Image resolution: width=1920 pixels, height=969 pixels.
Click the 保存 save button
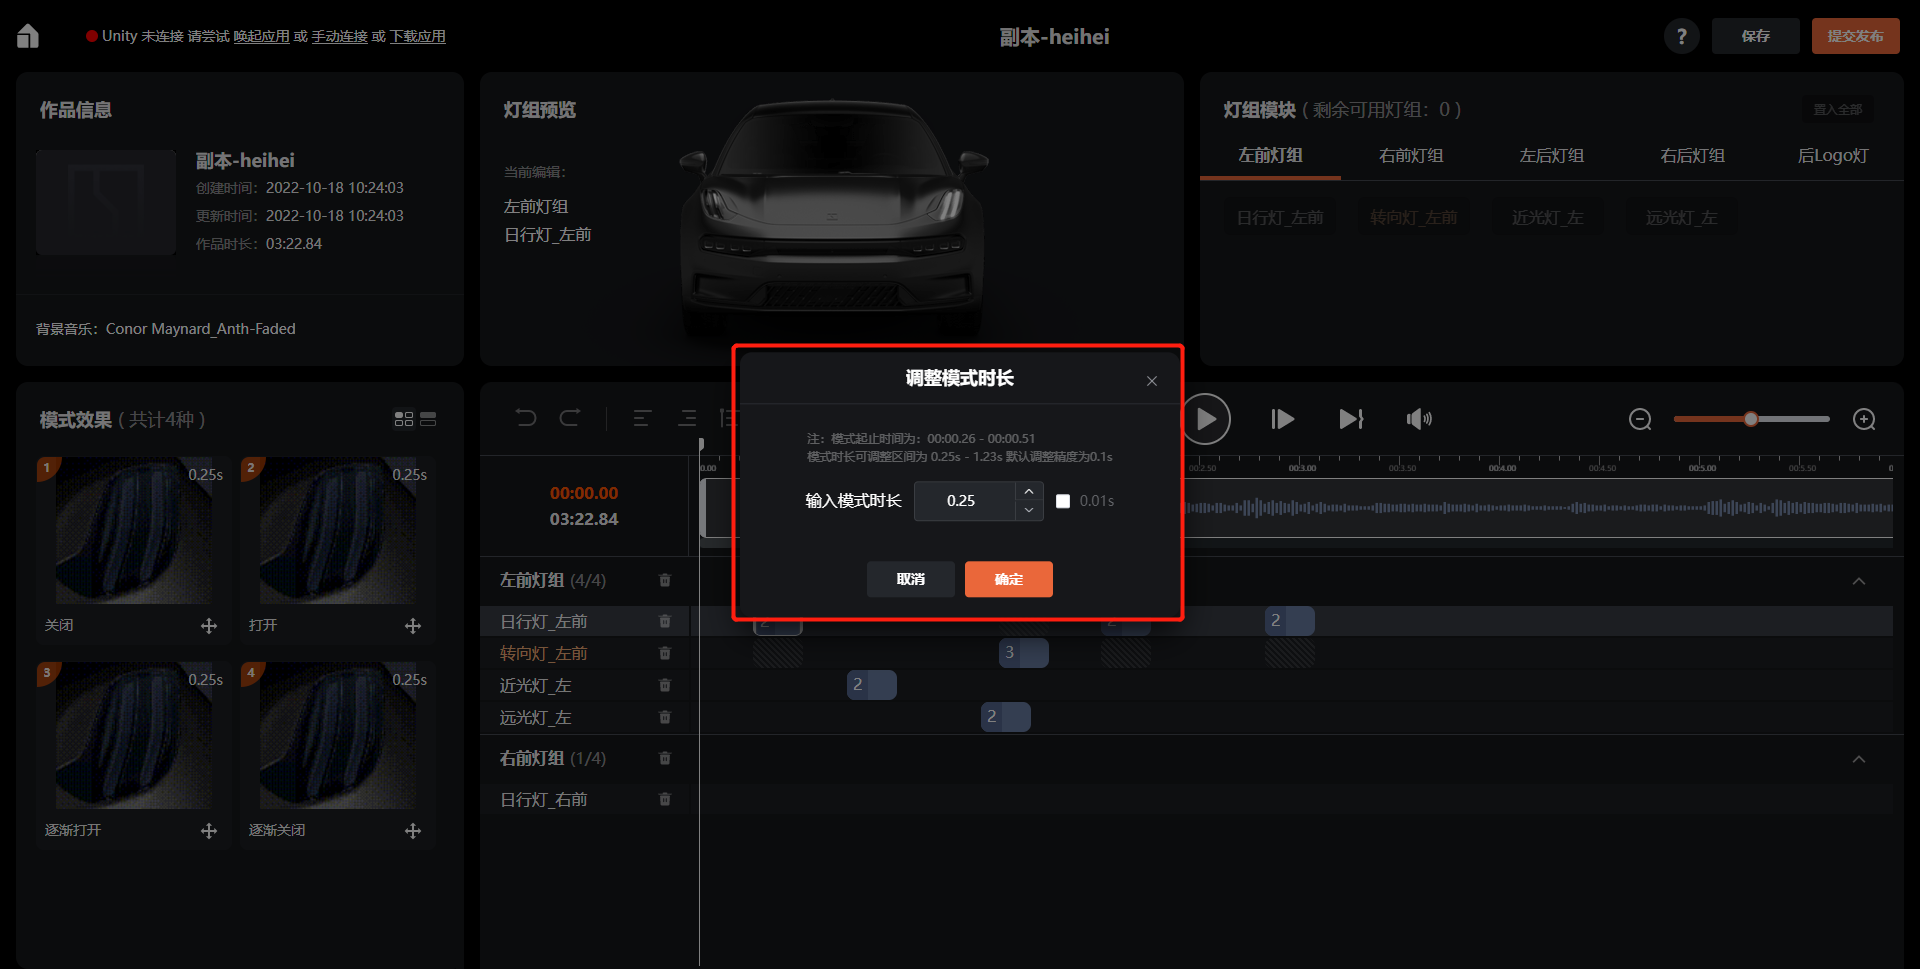pyautogui.click(x=1756, y=36)
